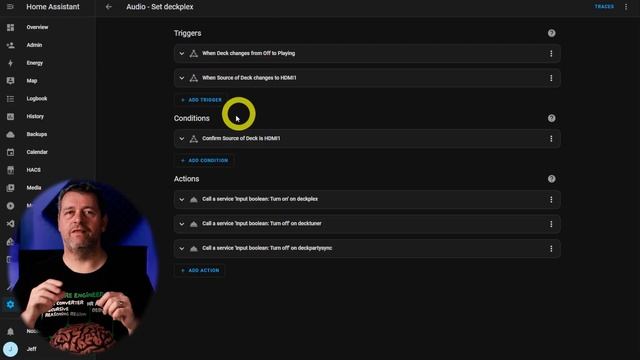Expand 'Confirm Source of Deck is HDMI1' condition

[x=182, y=139]
